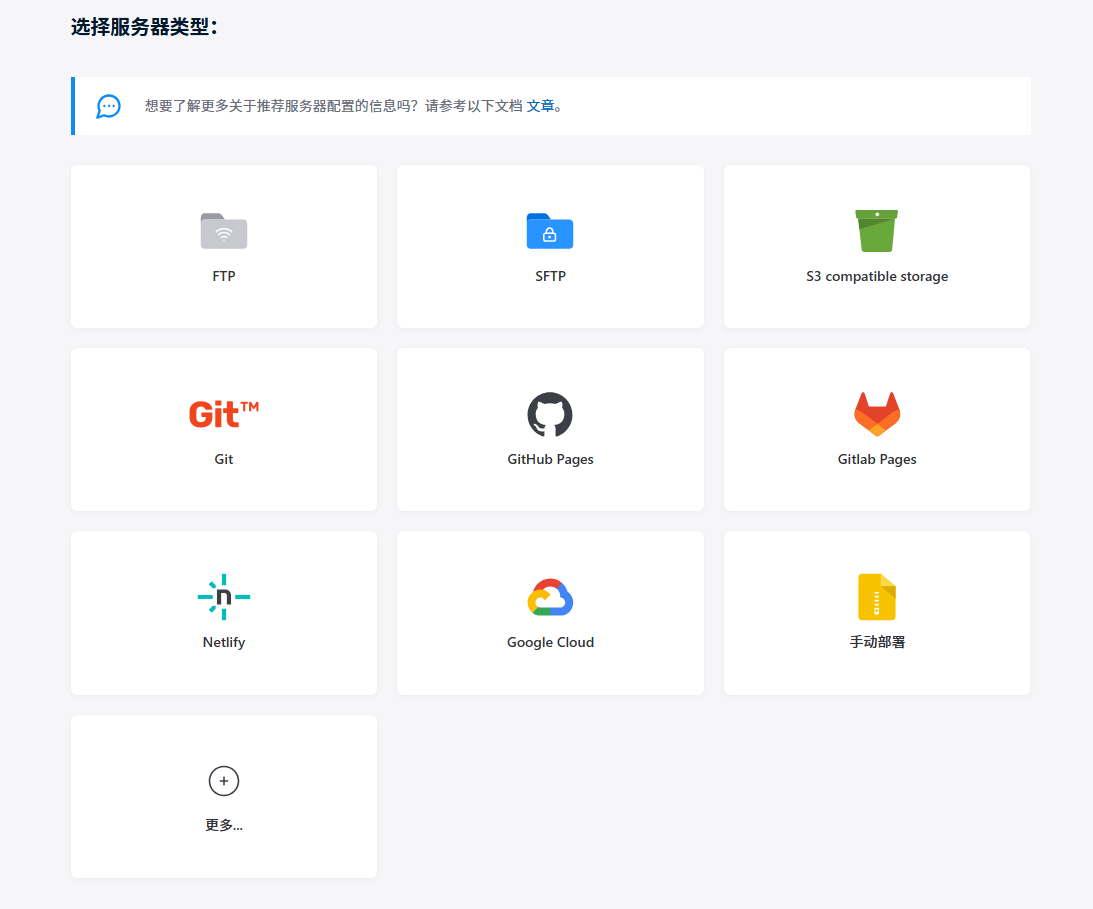The height and width of the screenshot is (909, 1093).
Task: Select the "SFTP" text label
Action: tap(550, 277)
